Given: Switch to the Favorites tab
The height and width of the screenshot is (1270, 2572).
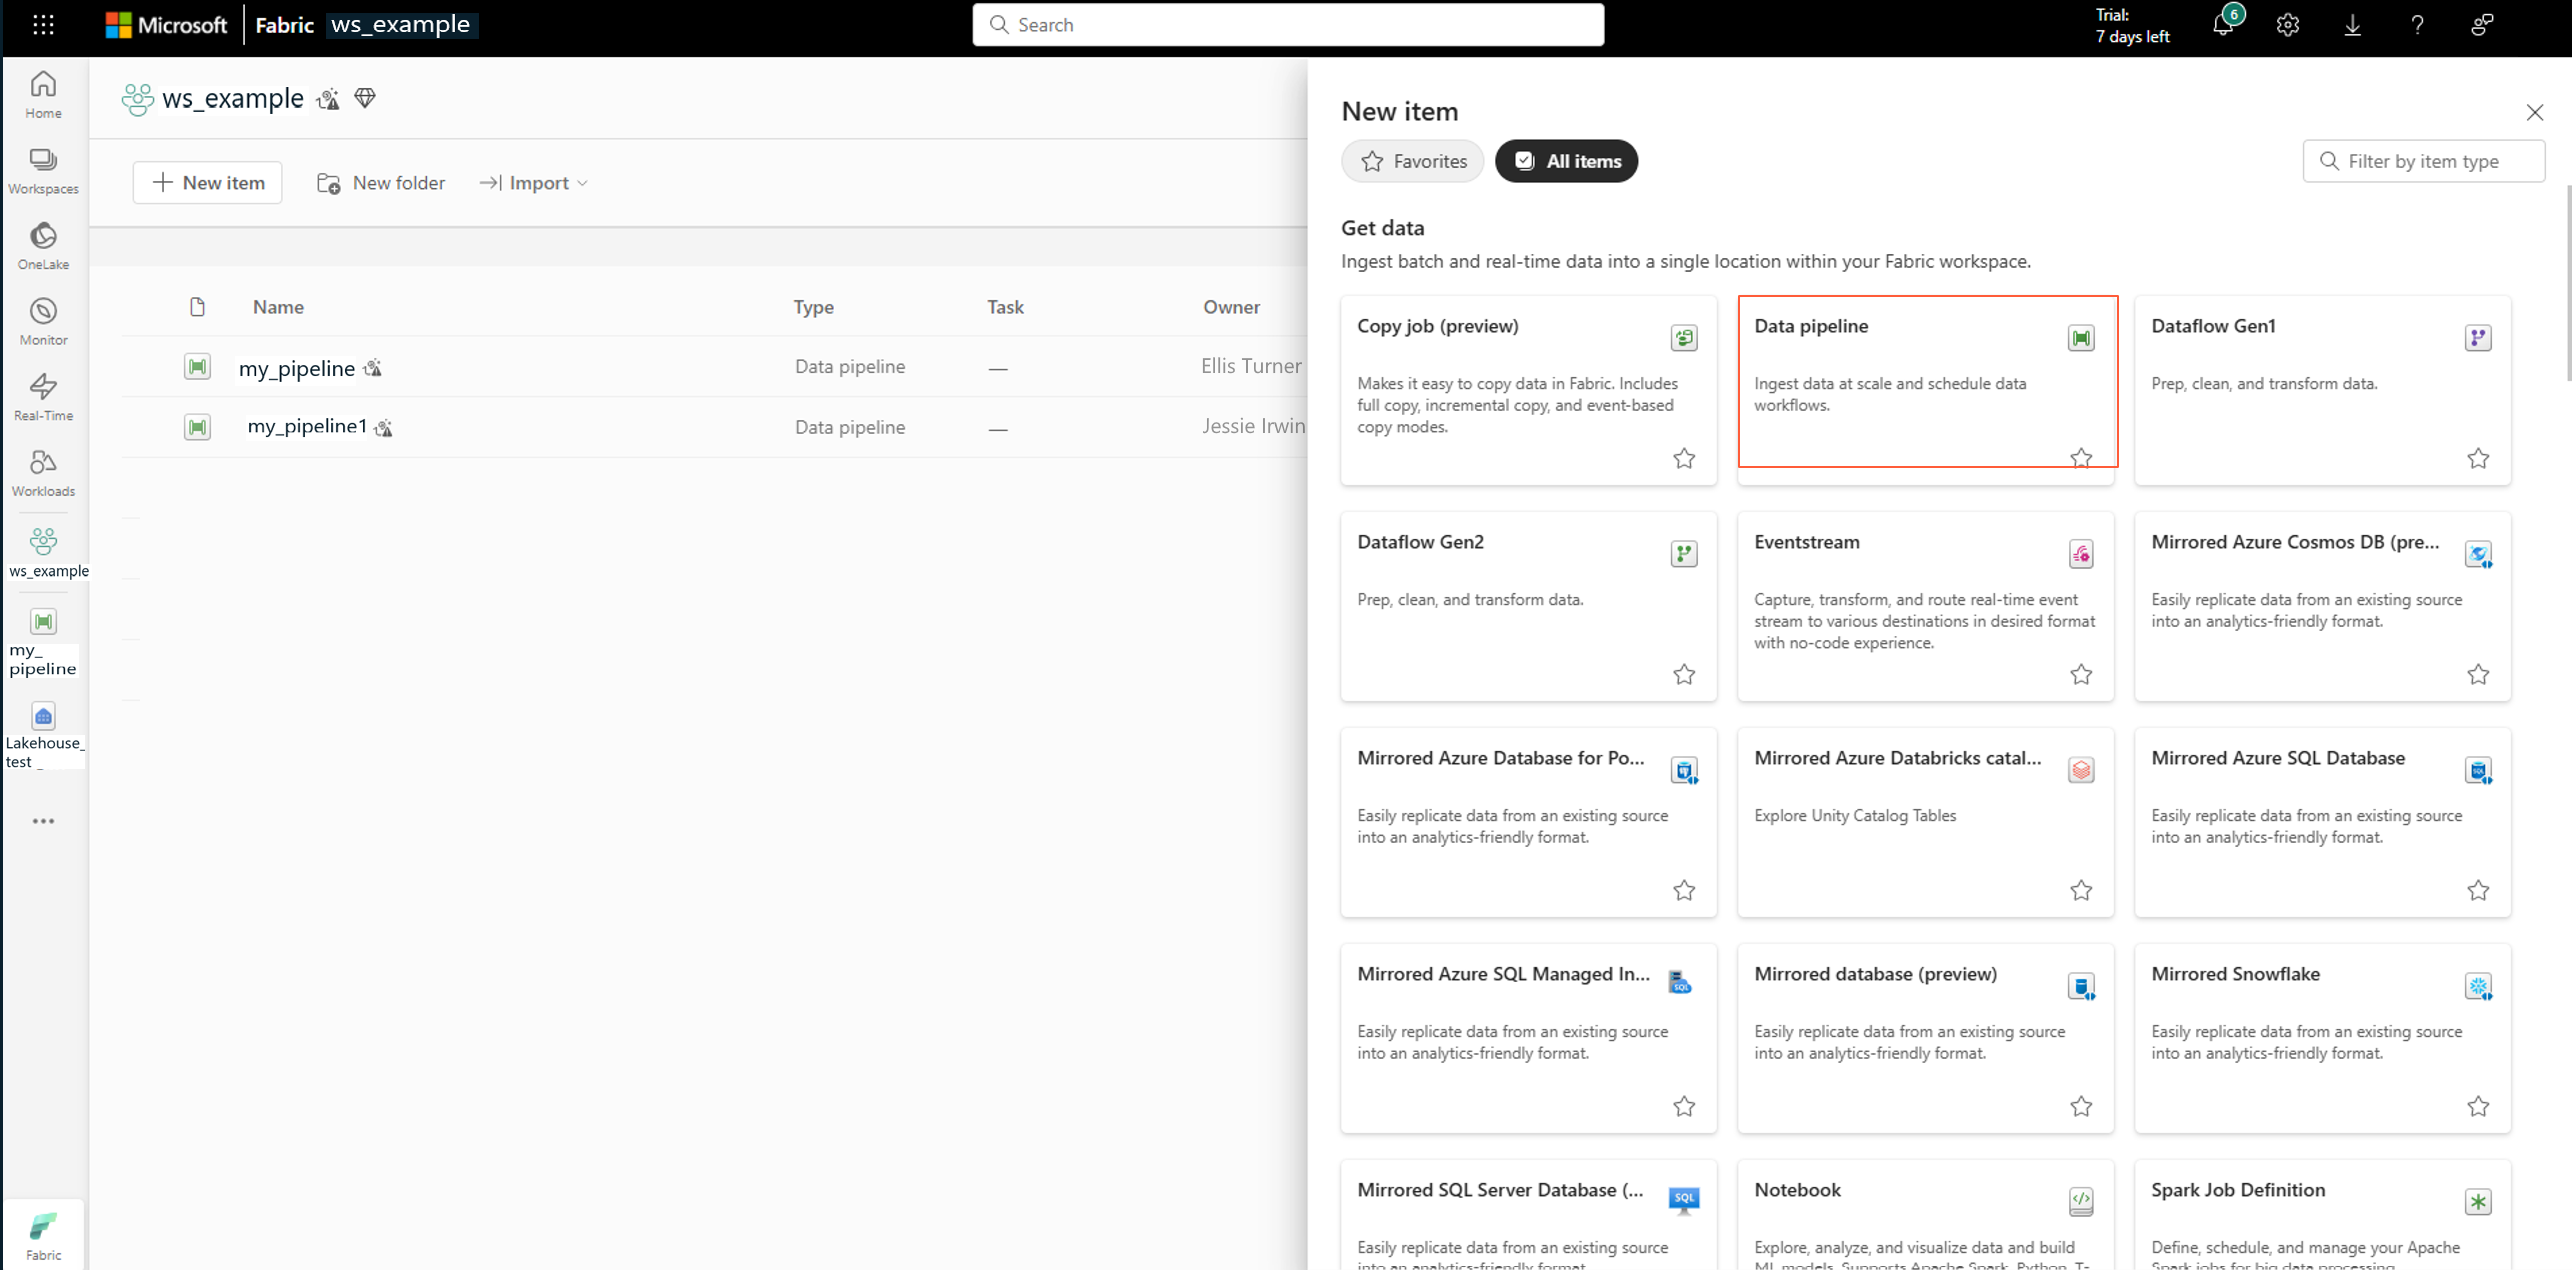Looking at the screenshot, I should (x=1412, y=161).
